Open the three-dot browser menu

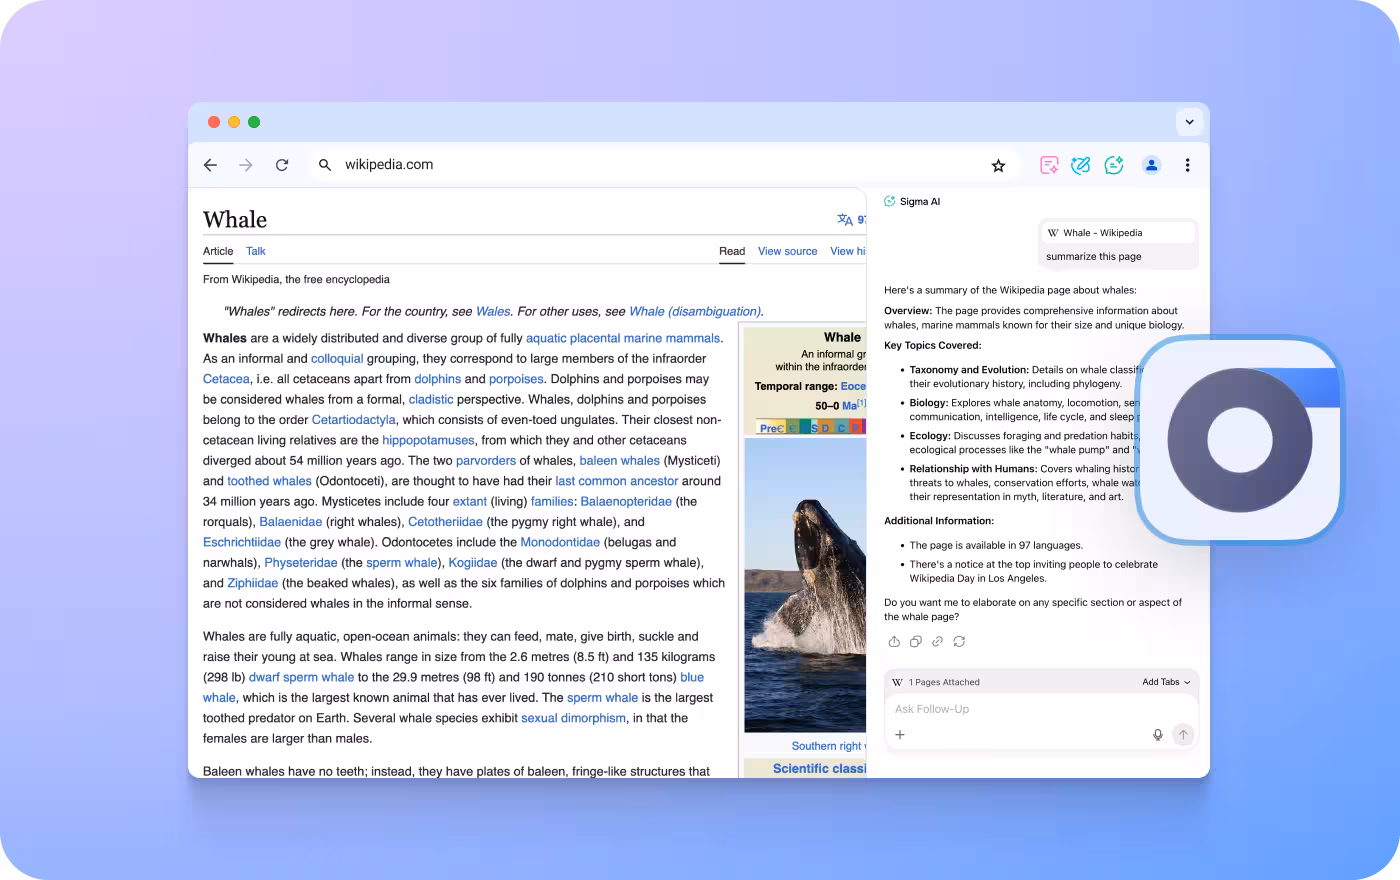(x=1187, y=165)
